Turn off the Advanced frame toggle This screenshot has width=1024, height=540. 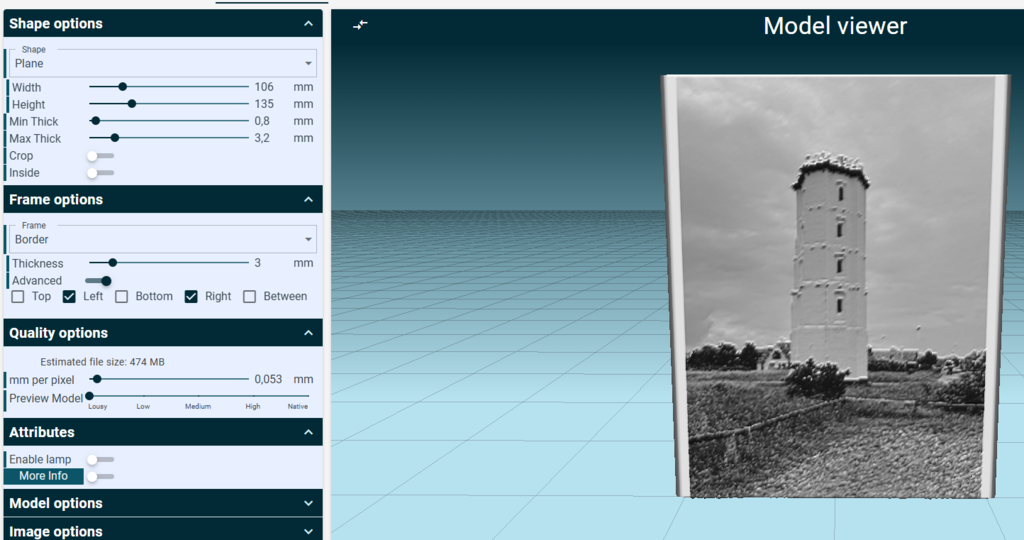pyautogui.click(x=99, y=281)
